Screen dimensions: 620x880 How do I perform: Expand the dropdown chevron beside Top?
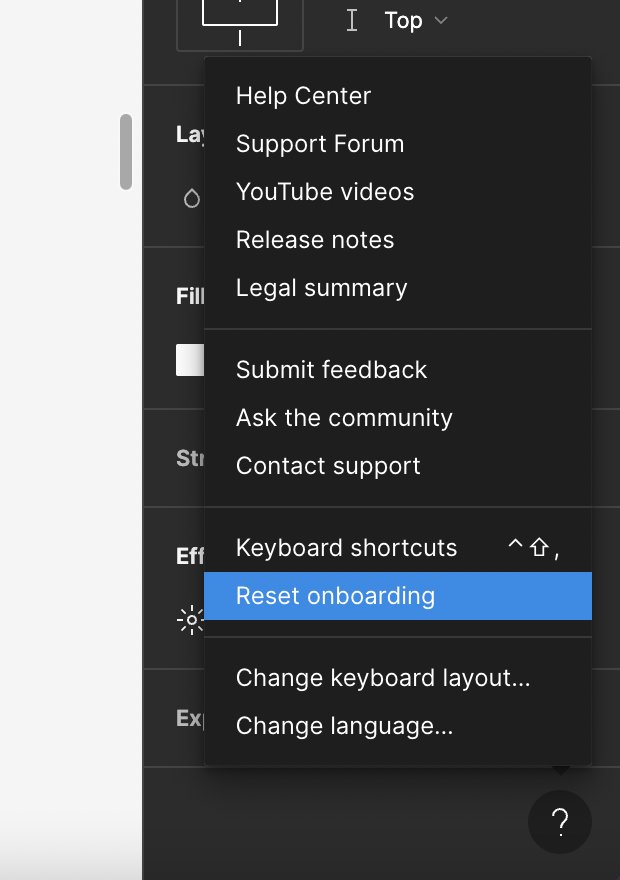441,21
